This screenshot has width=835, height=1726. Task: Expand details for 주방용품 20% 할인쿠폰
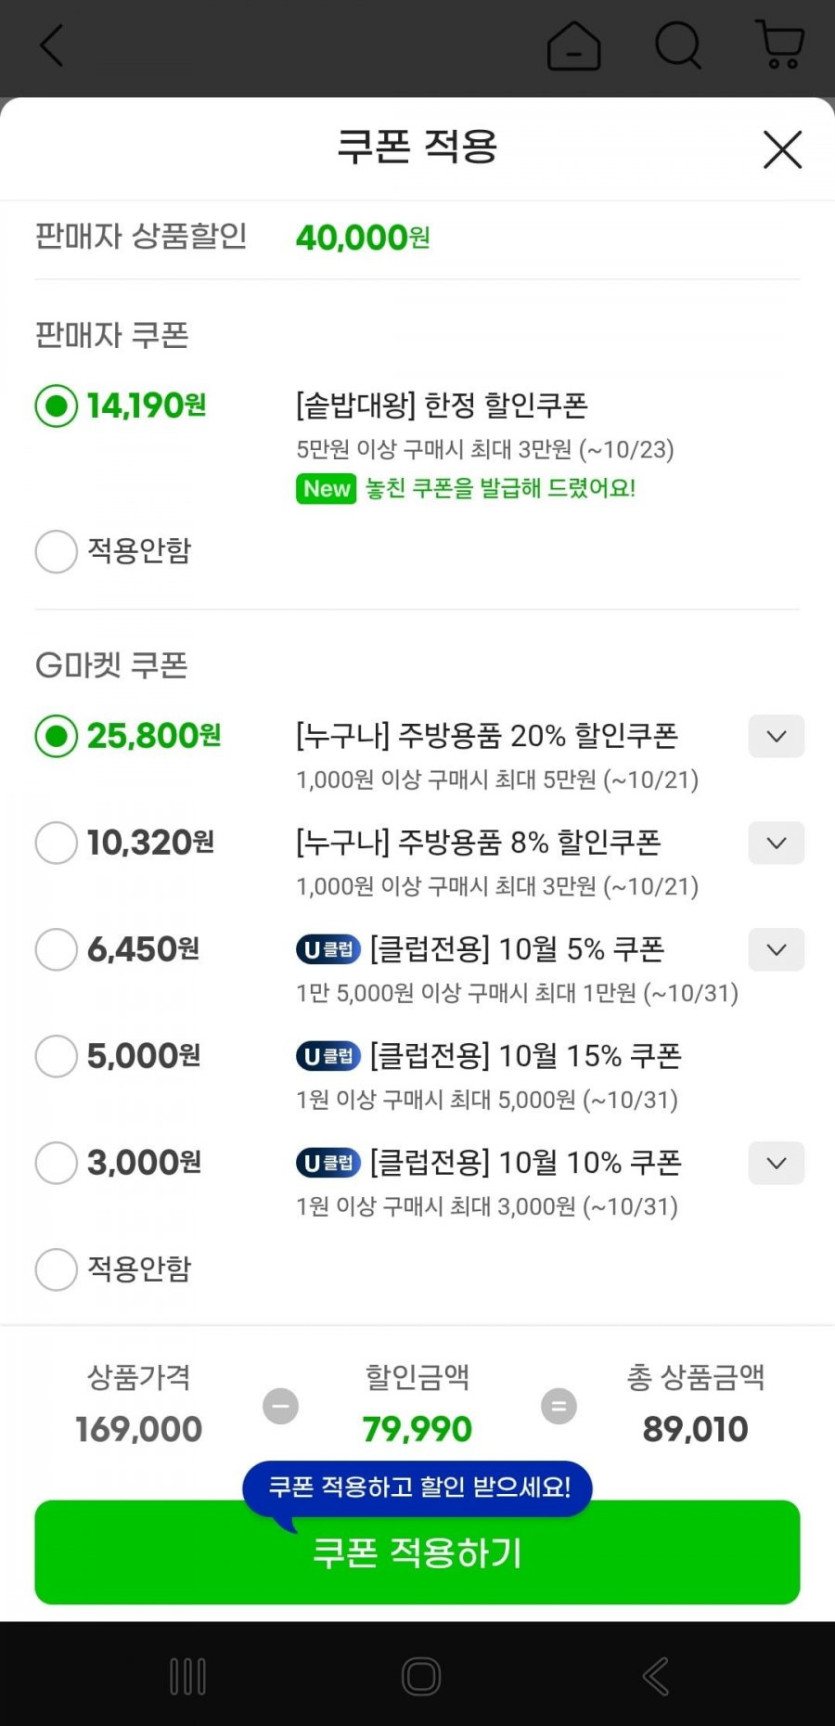click(776, 737)
